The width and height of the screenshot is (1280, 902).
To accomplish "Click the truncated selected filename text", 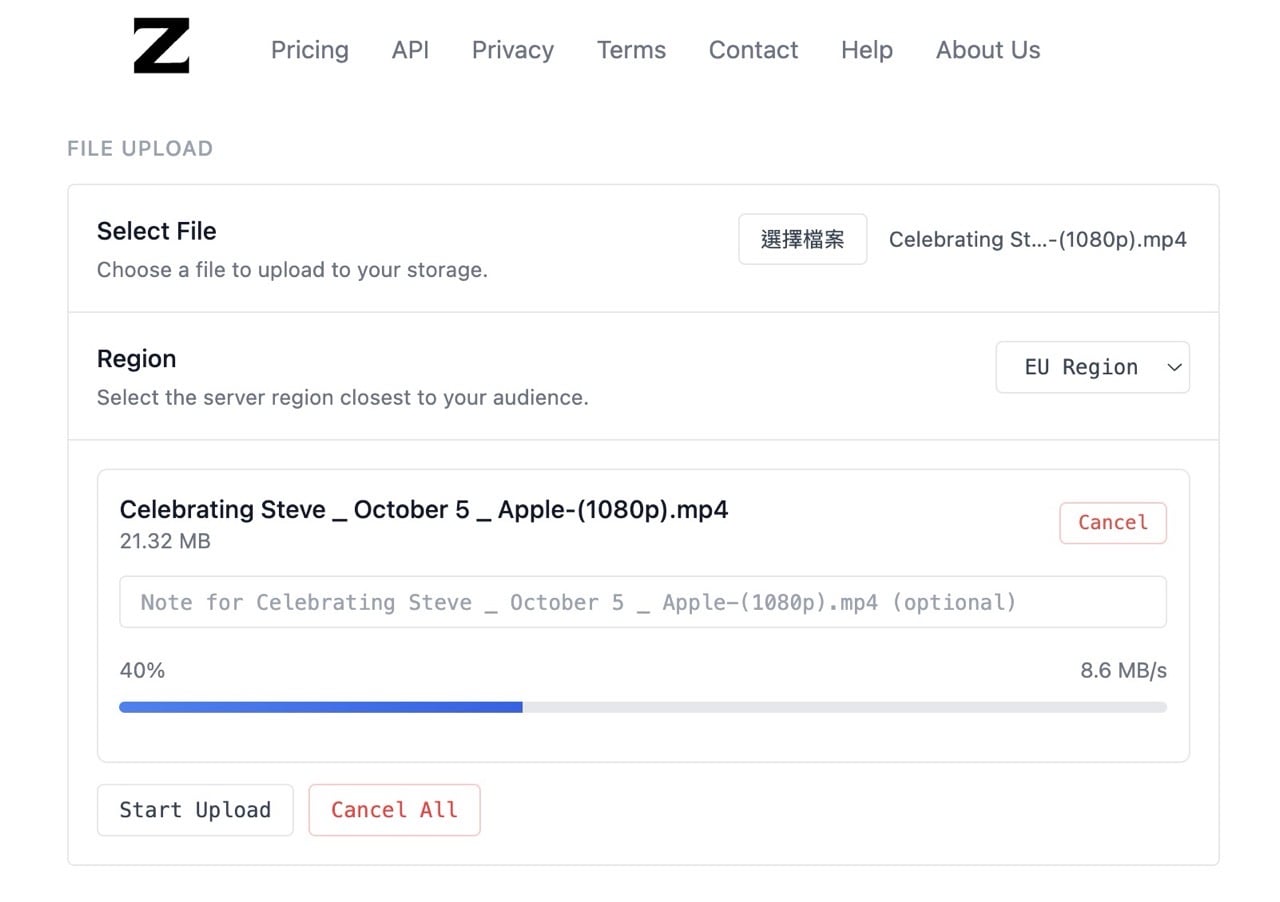I will [1037, 240].
